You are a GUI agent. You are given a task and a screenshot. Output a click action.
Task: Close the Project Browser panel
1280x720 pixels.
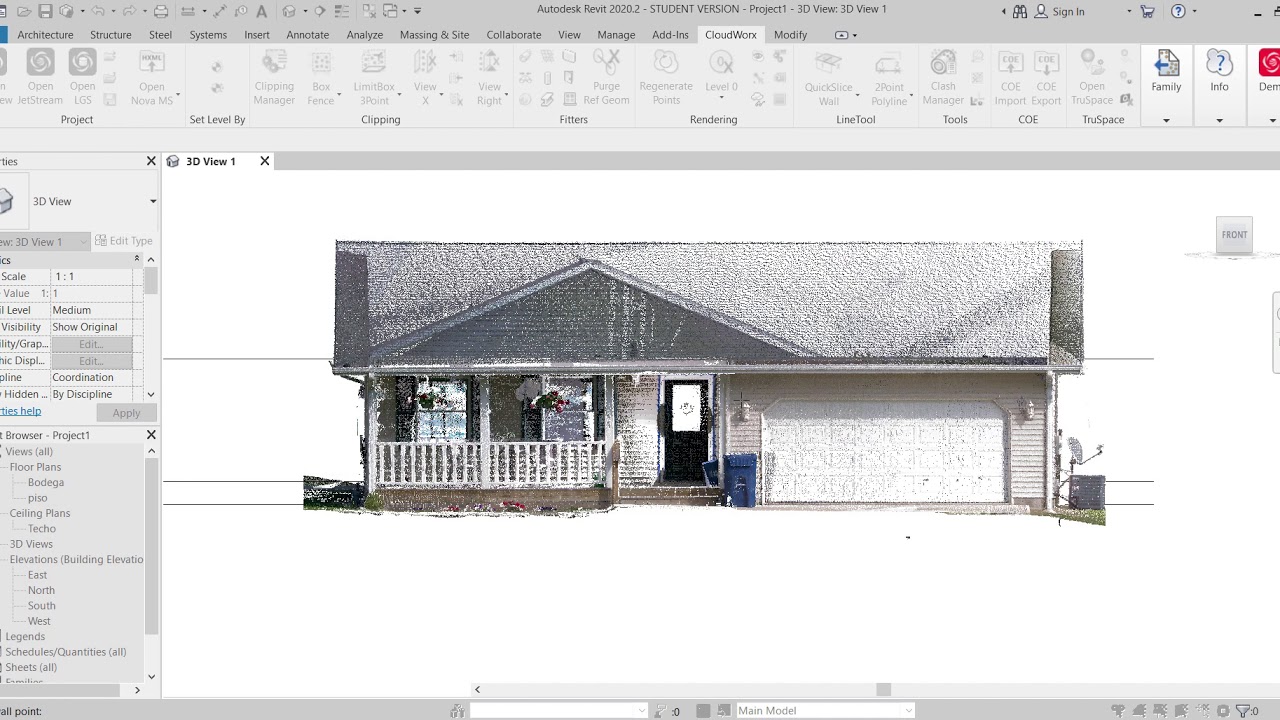click(x=151, y=435)
